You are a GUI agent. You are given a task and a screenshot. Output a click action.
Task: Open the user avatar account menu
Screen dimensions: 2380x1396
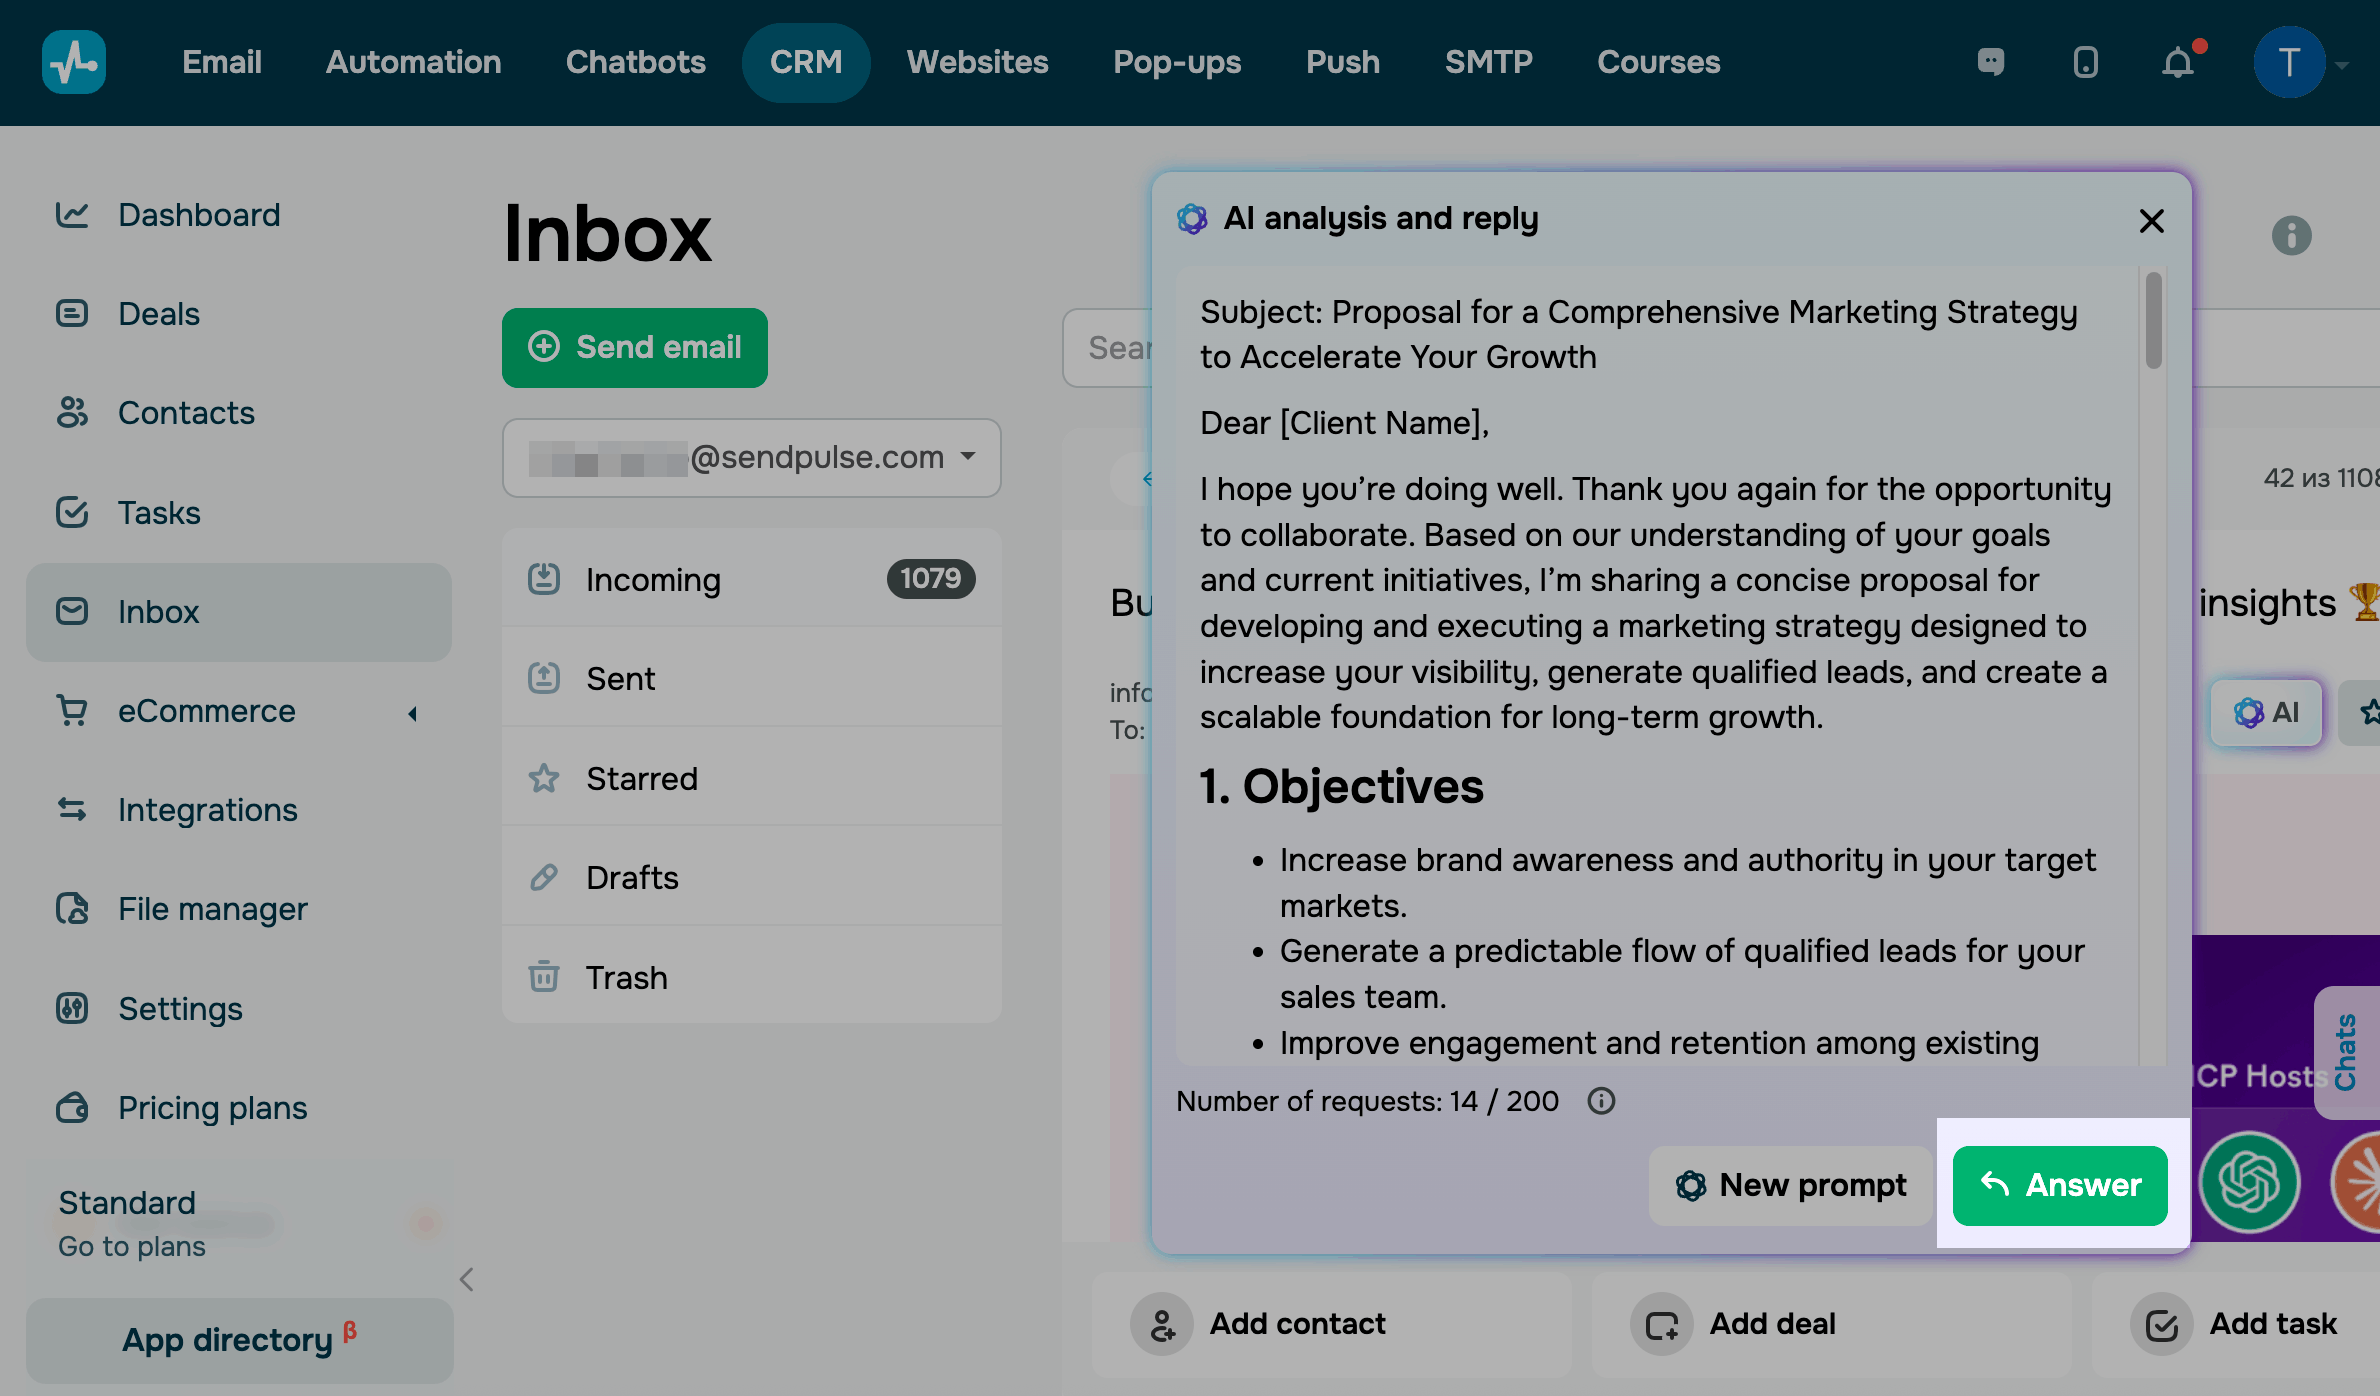(2289, 63)
